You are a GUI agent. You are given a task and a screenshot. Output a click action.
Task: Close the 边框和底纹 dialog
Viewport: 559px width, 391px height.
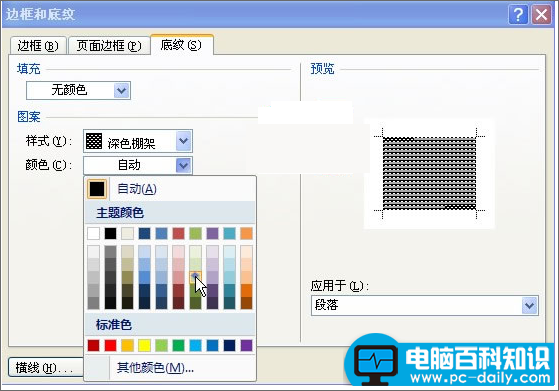click(x=542, y=15)
